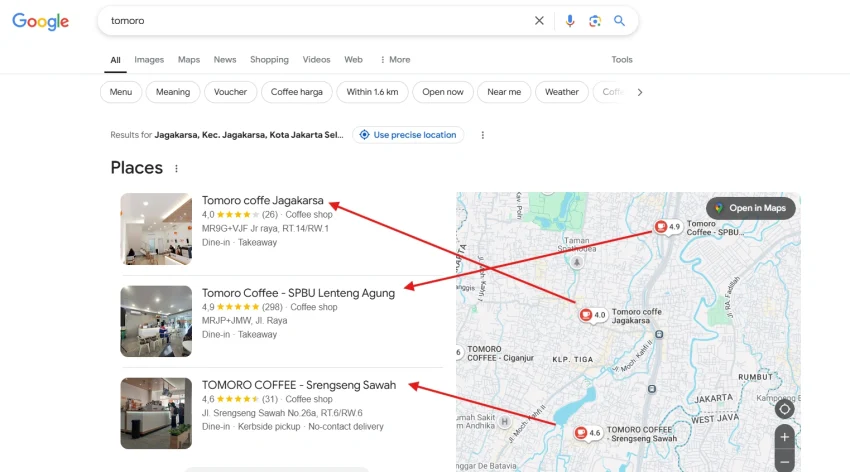Apply the Meaning filter chip

[173, 92]
